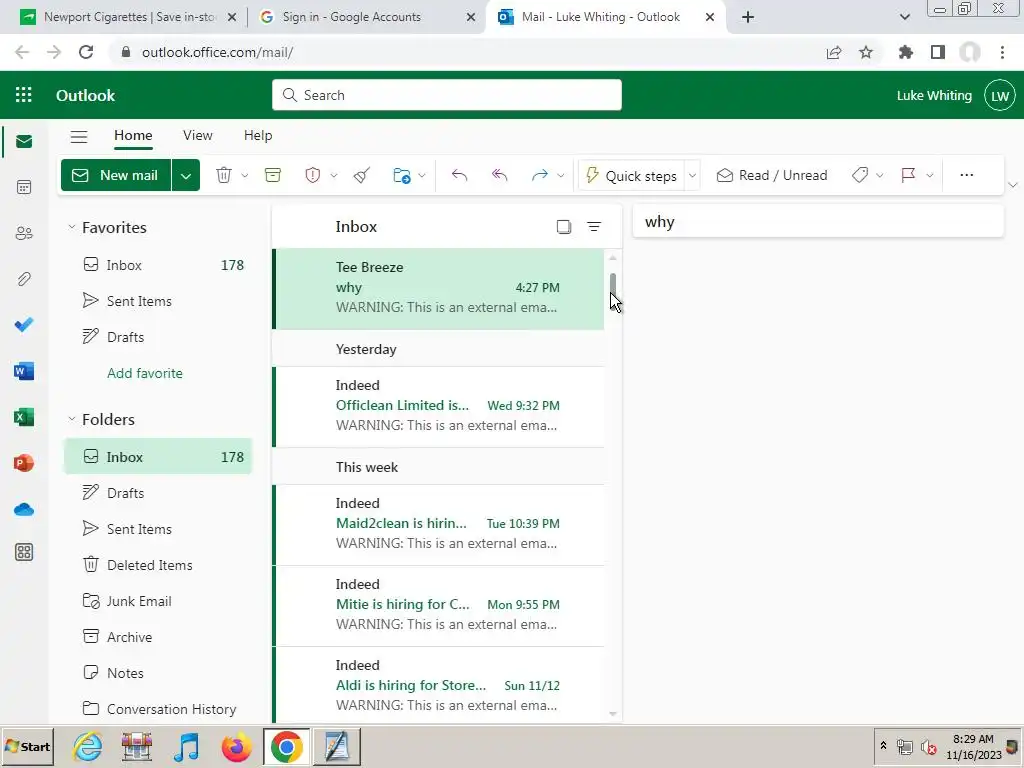Screen dimensions: 1024x768
Task: Toggle select mode in the message list
Action: 564,227
